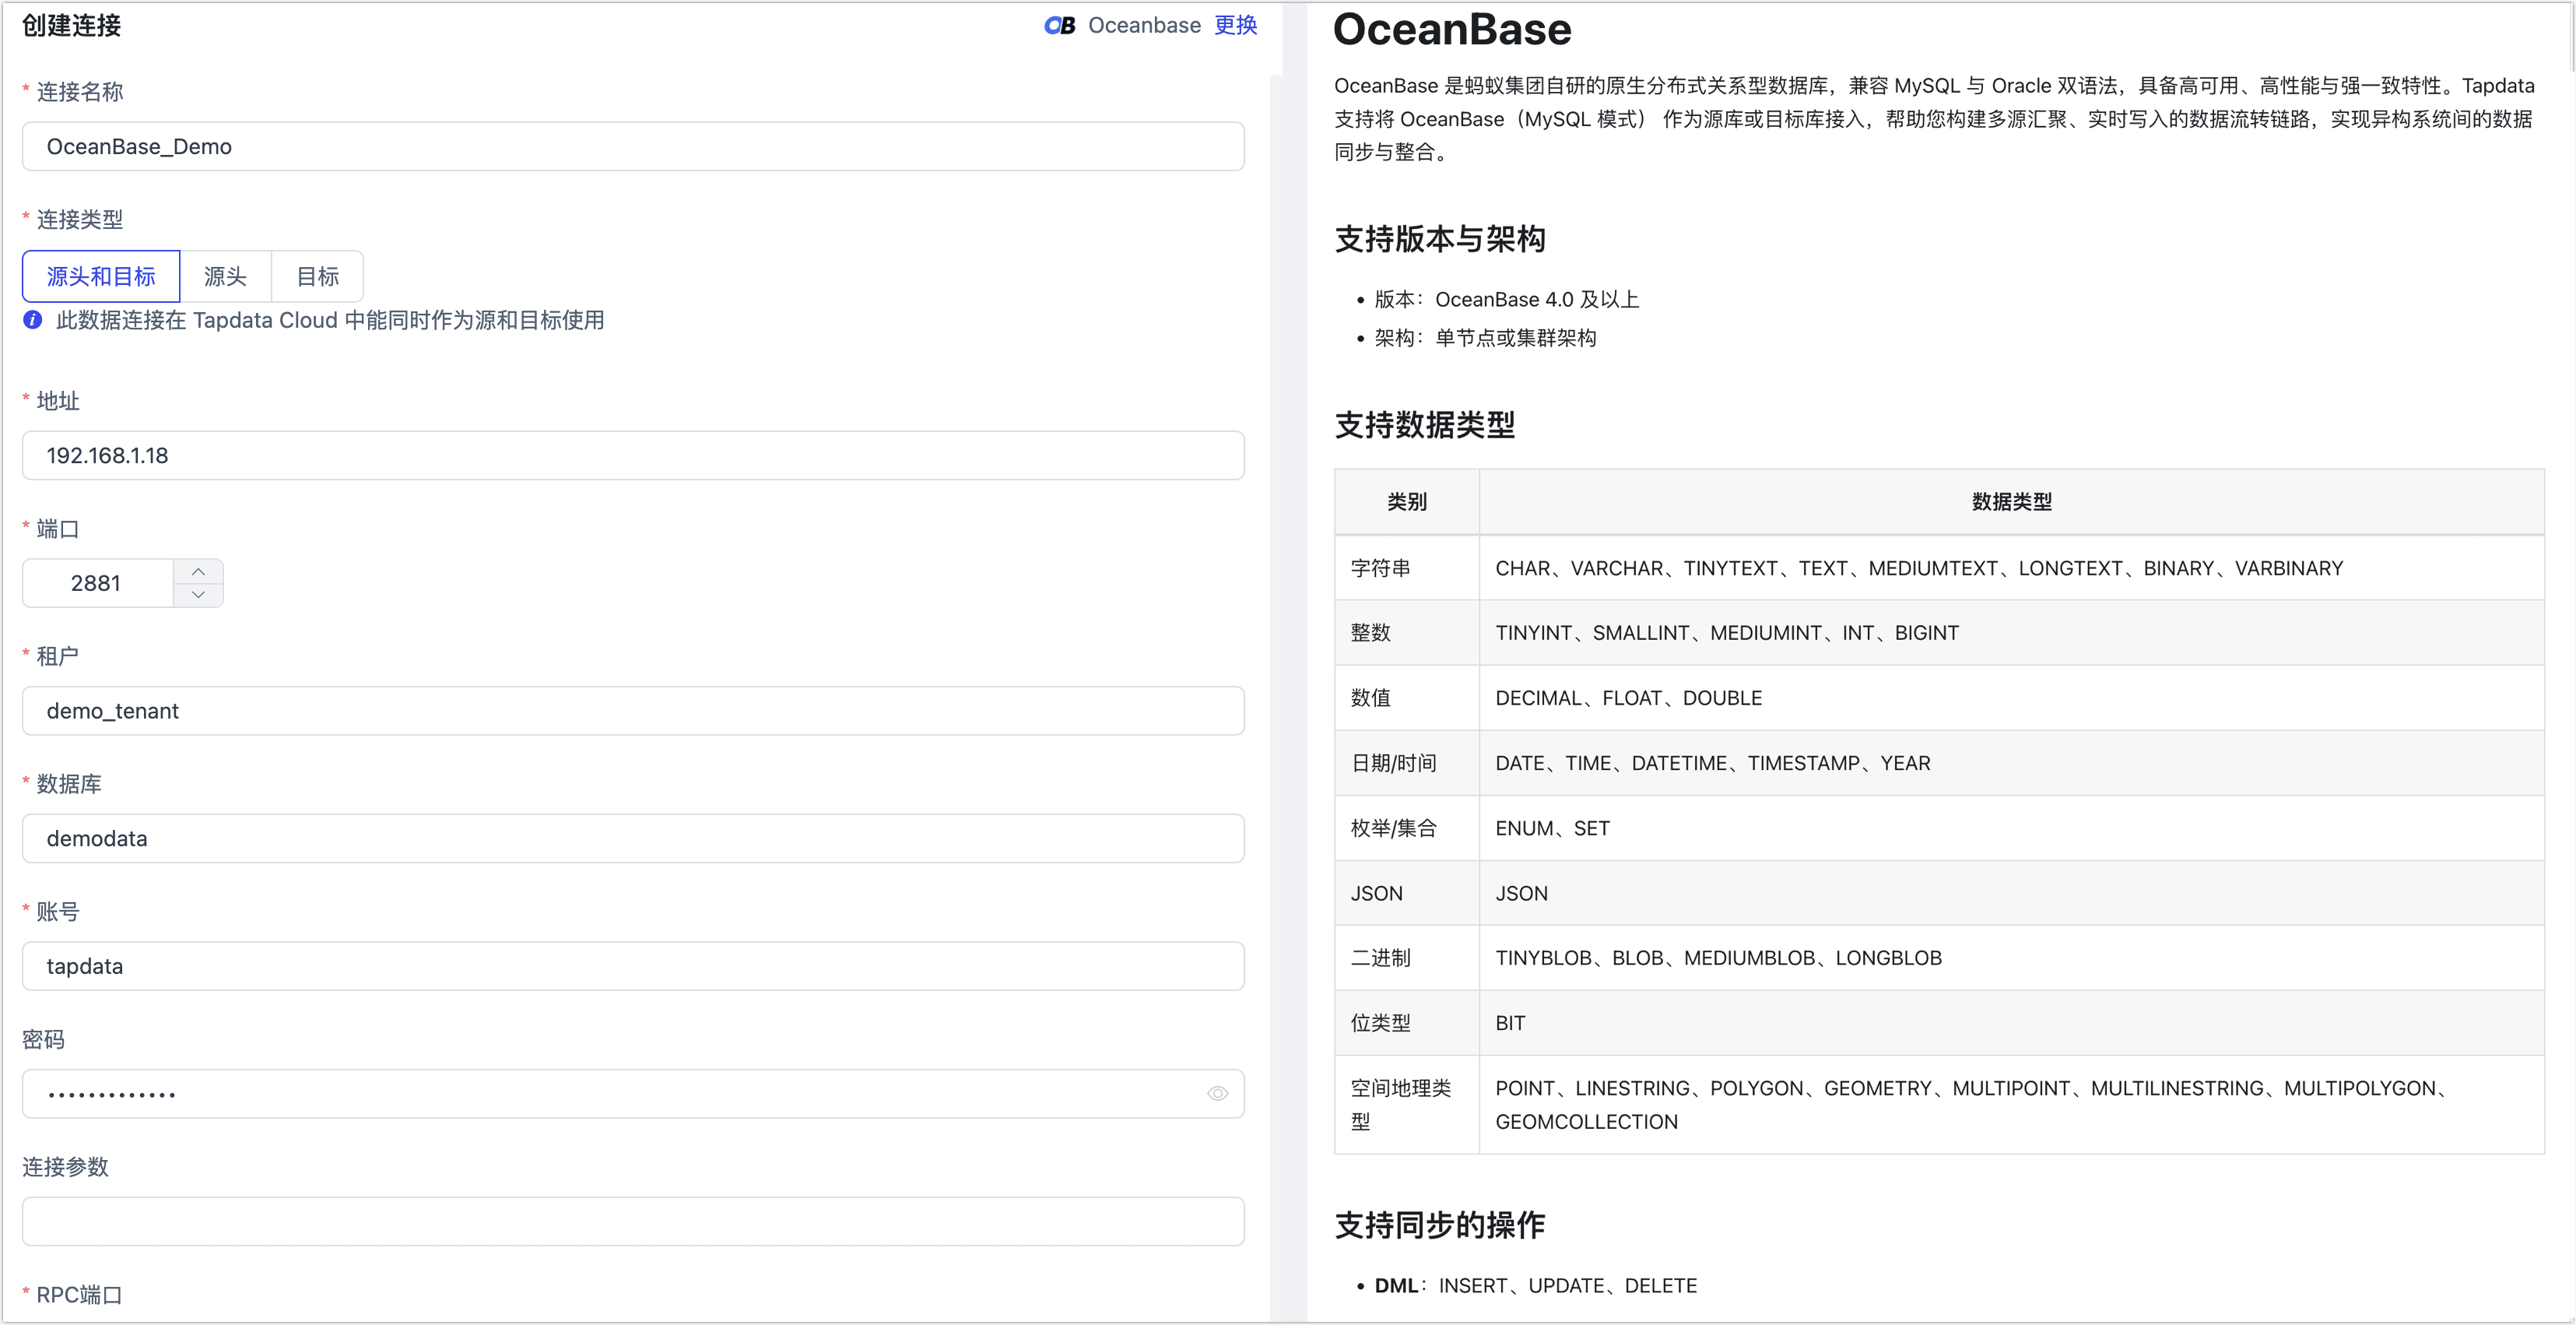Select the 源头和目标 connection type option
The height and width of the screenshot is (1325, 2576).
coord(100,276)
